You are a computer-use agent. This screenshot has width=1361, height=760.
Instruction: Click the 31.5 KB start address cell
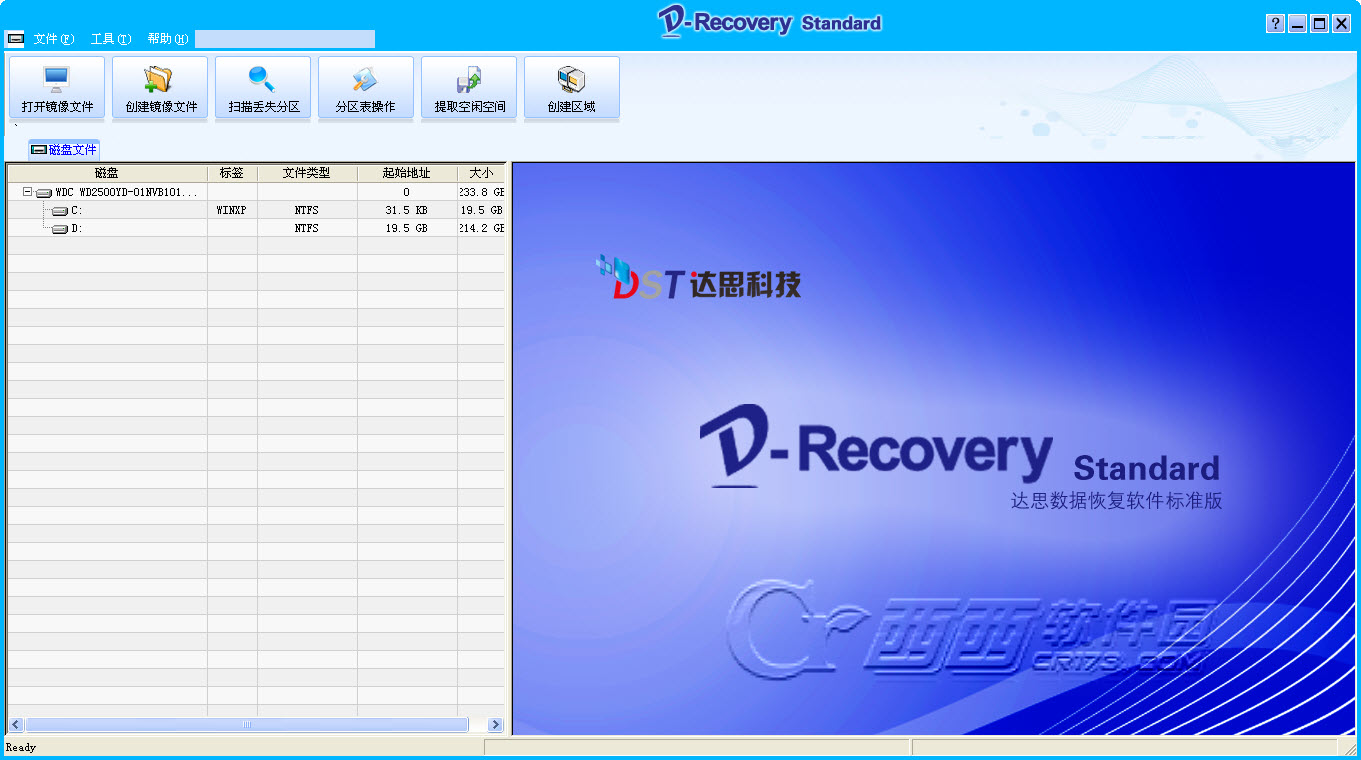(x=407, y=210)
